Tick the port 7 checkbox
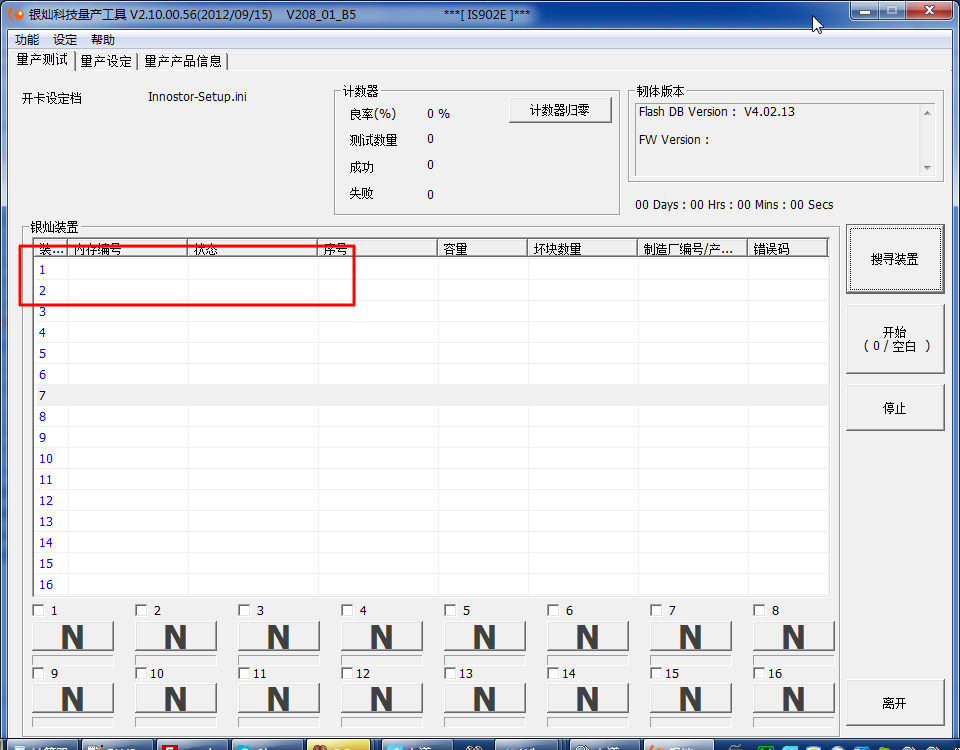The image size is (960, 750). tap(656, 610)
